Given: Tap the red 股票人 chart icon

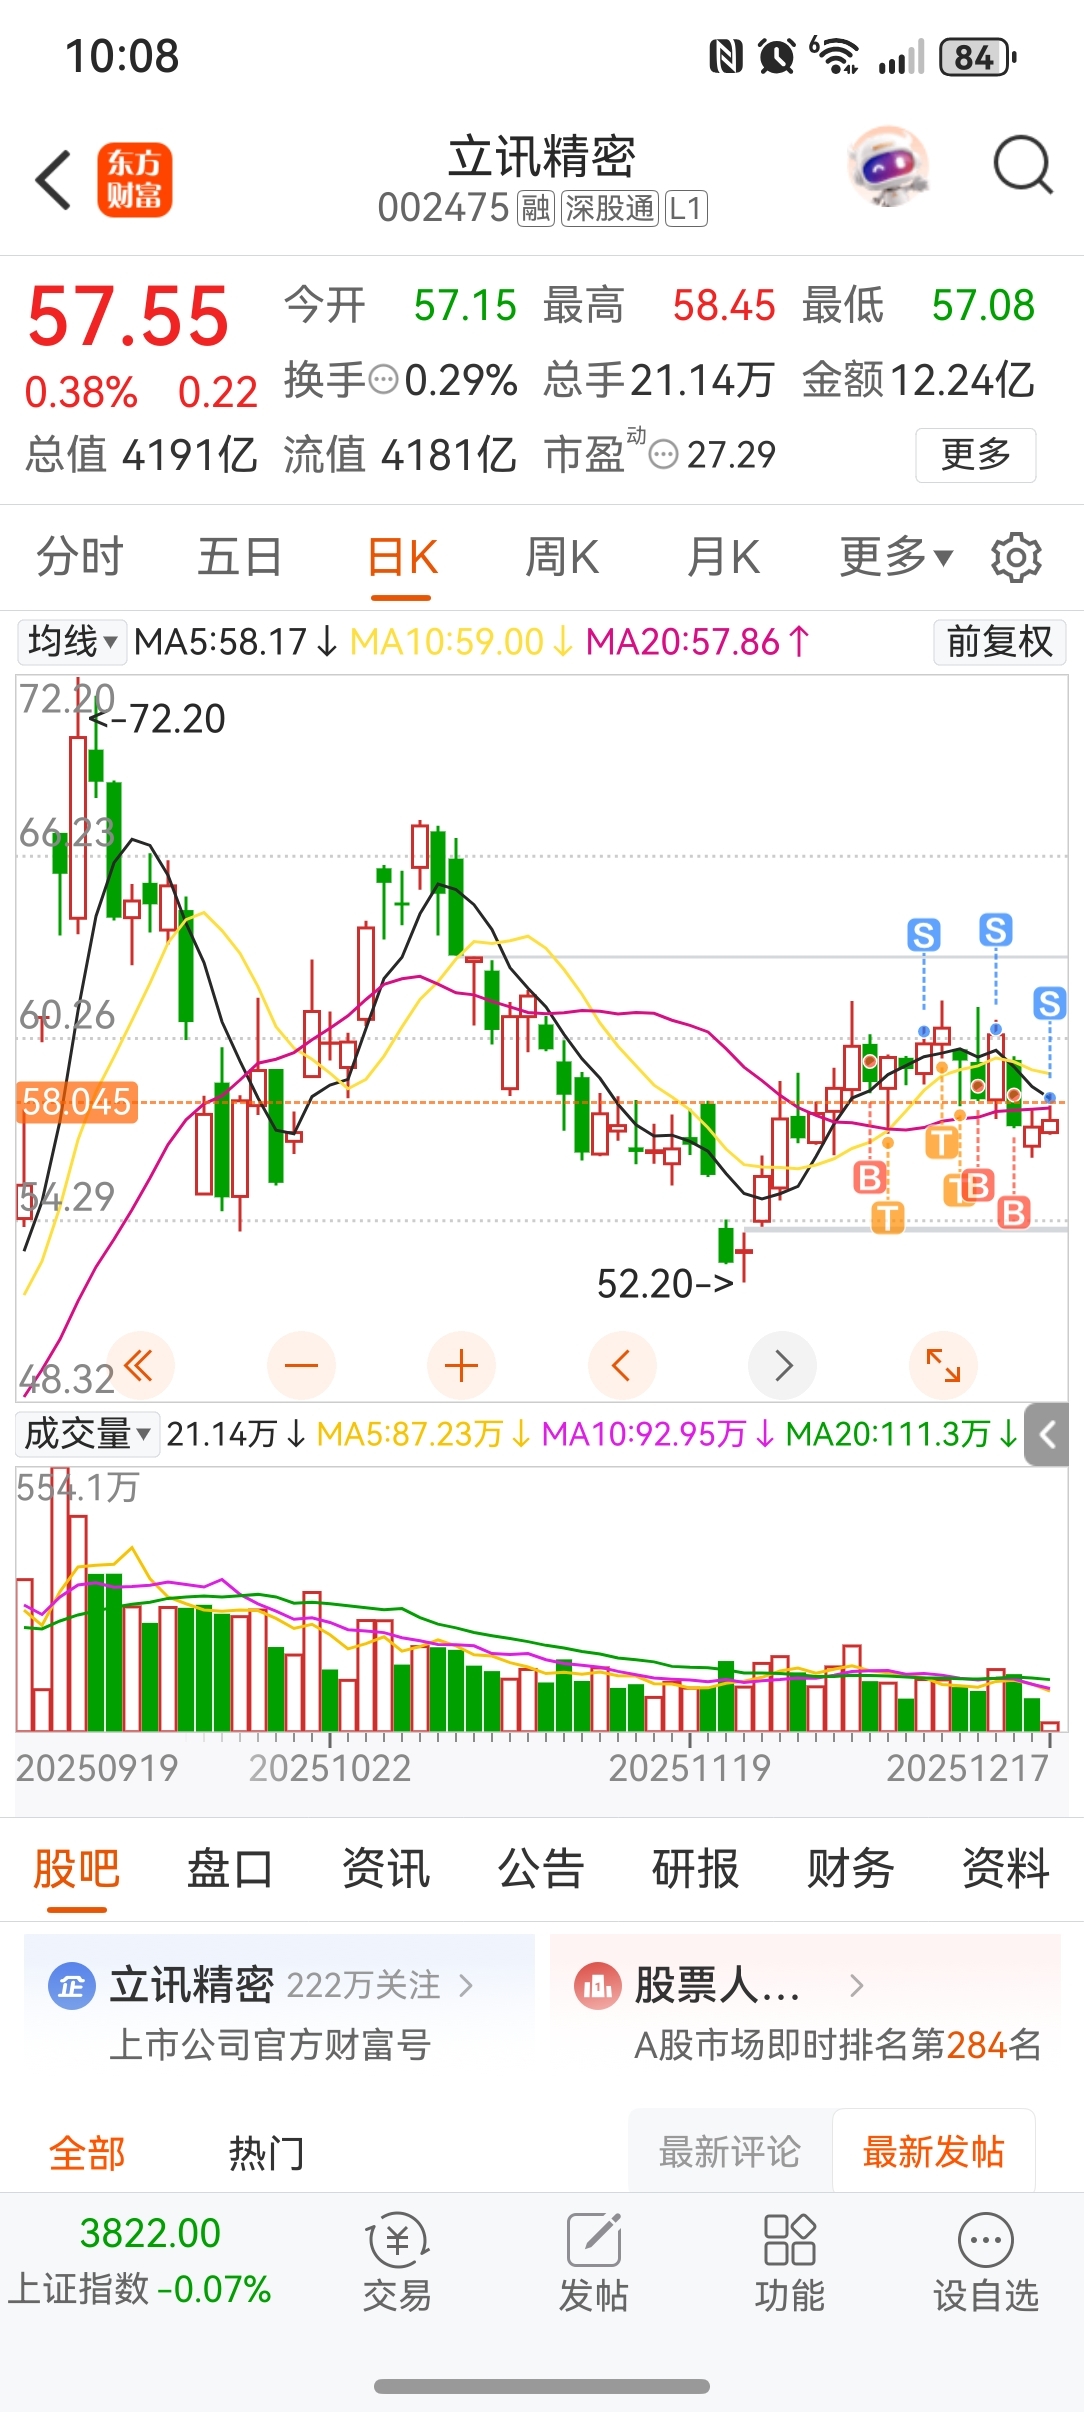Looking at the screenshot, I should click(x=598, y=1986).
